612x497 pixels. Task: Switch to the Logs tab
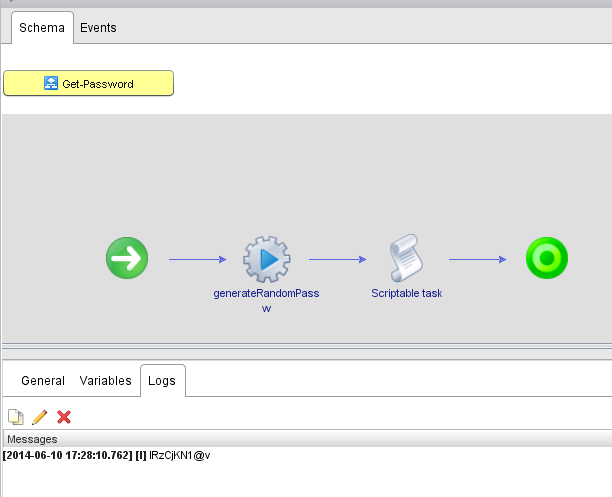[x=162, y=381]
